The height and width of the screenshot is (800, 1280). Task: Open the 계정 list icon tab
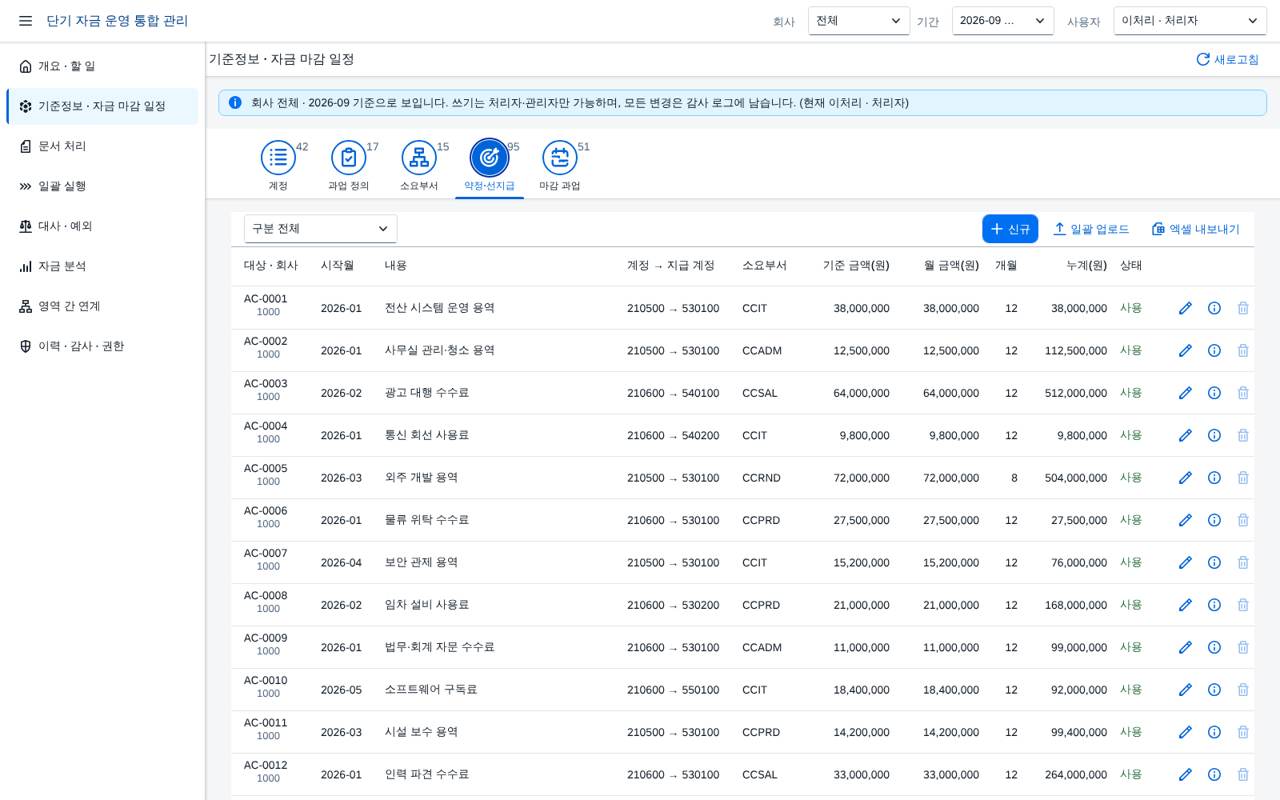tap(278, 158)
